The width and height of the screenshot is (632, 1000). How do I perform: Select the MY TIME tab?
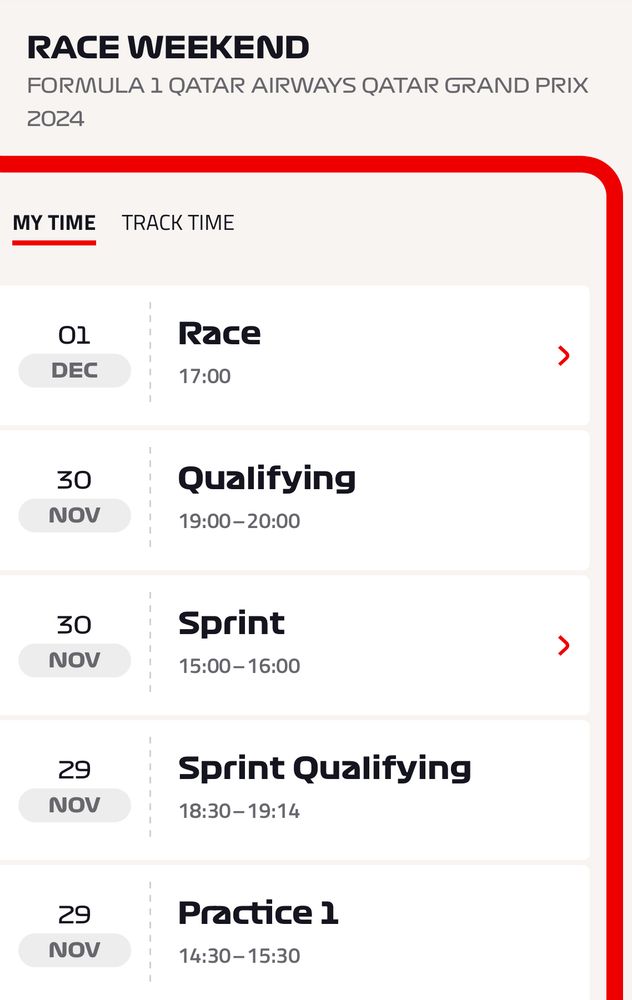click(54, 223)
